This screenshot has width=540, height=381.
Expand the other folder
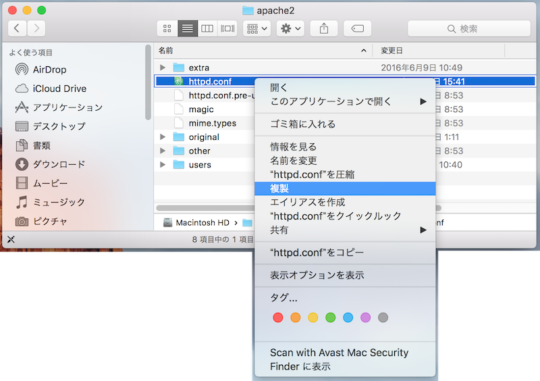(163, 151)
